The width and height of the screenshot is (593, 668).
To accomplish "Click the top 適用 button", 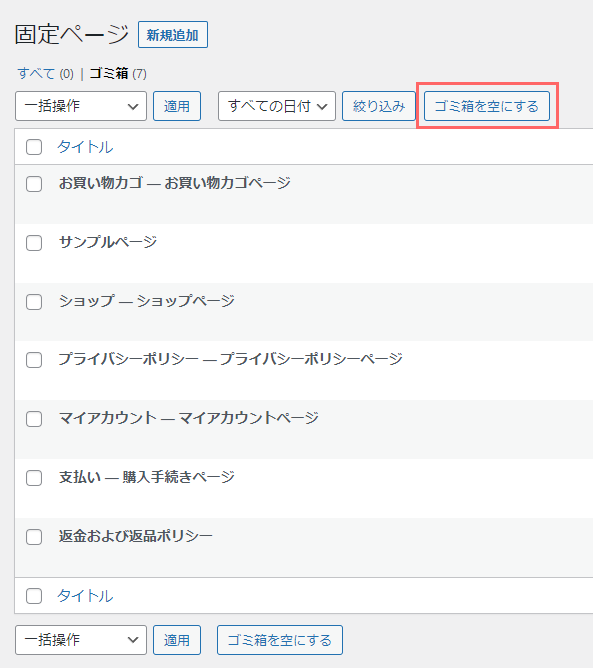I will (x=177, y=106).
